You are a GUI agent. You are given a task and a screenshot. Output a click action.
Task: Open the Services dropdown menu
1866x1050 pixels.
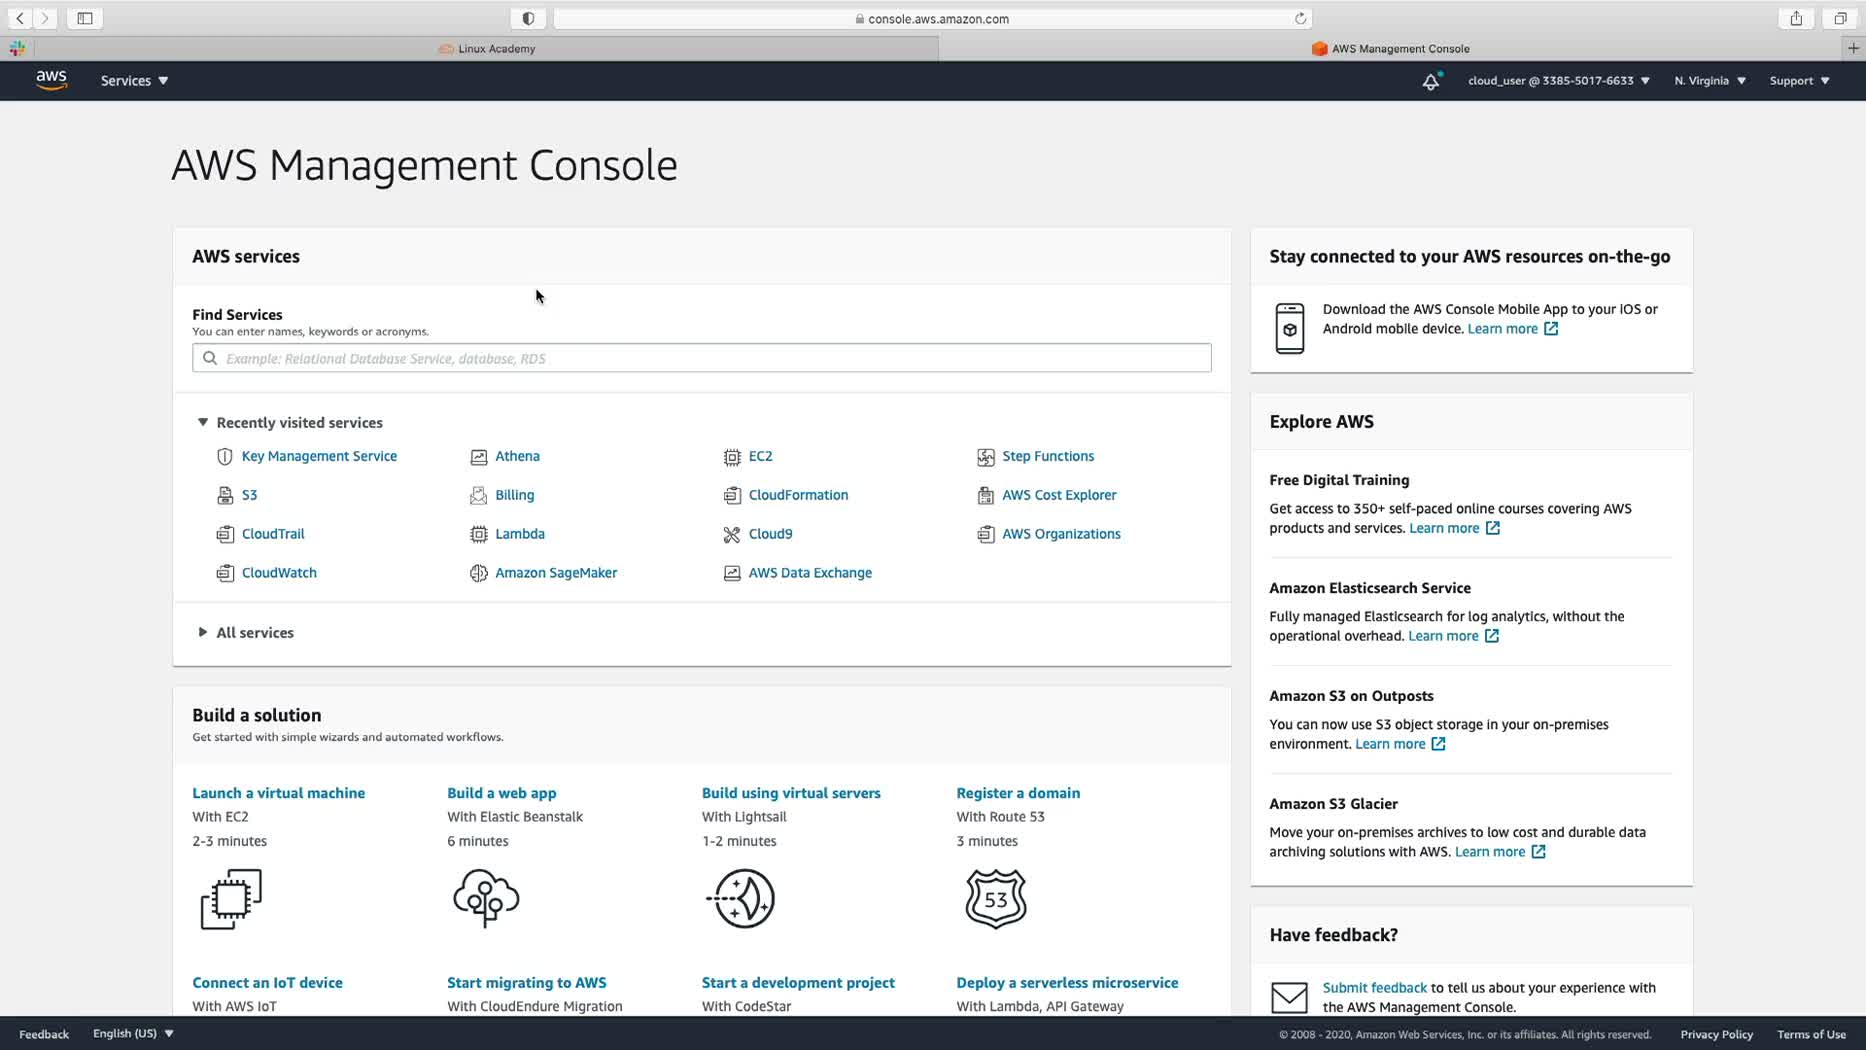134,81
